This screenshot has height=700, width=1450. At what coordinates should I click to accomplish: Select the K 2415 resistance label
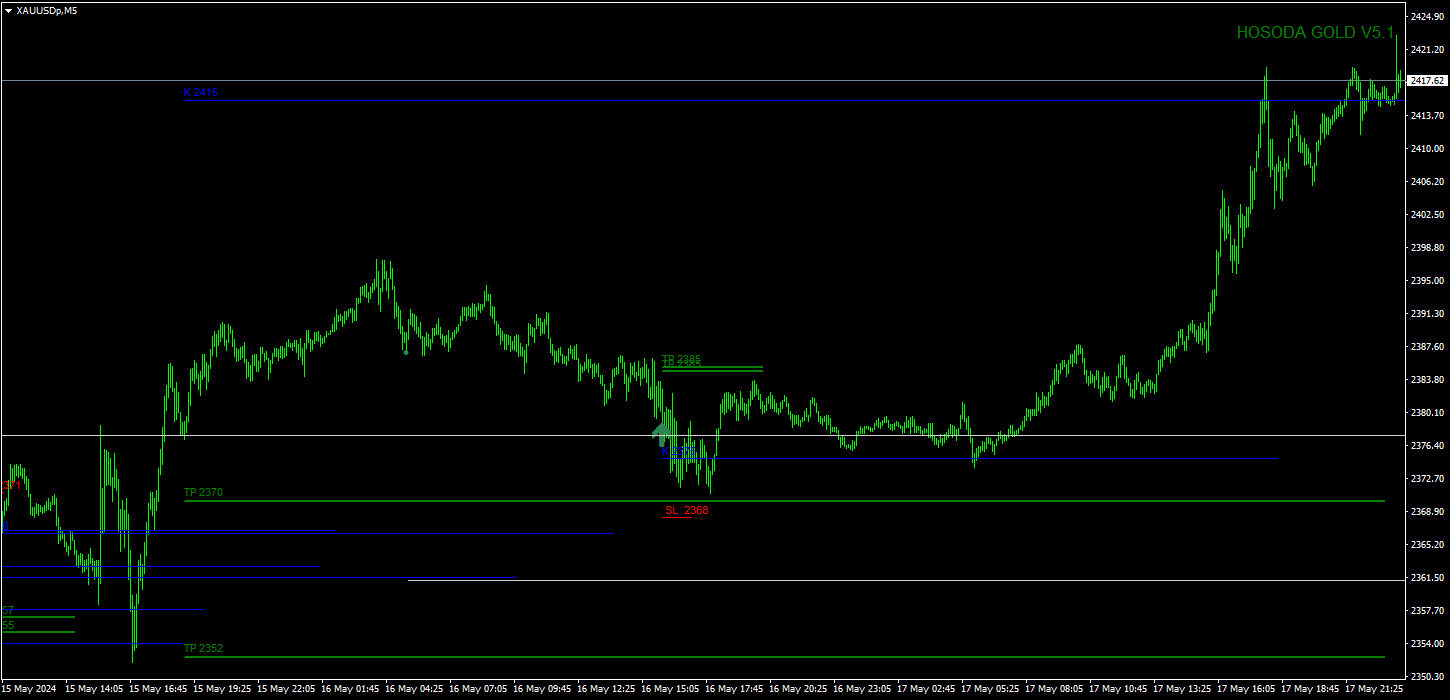199,92
